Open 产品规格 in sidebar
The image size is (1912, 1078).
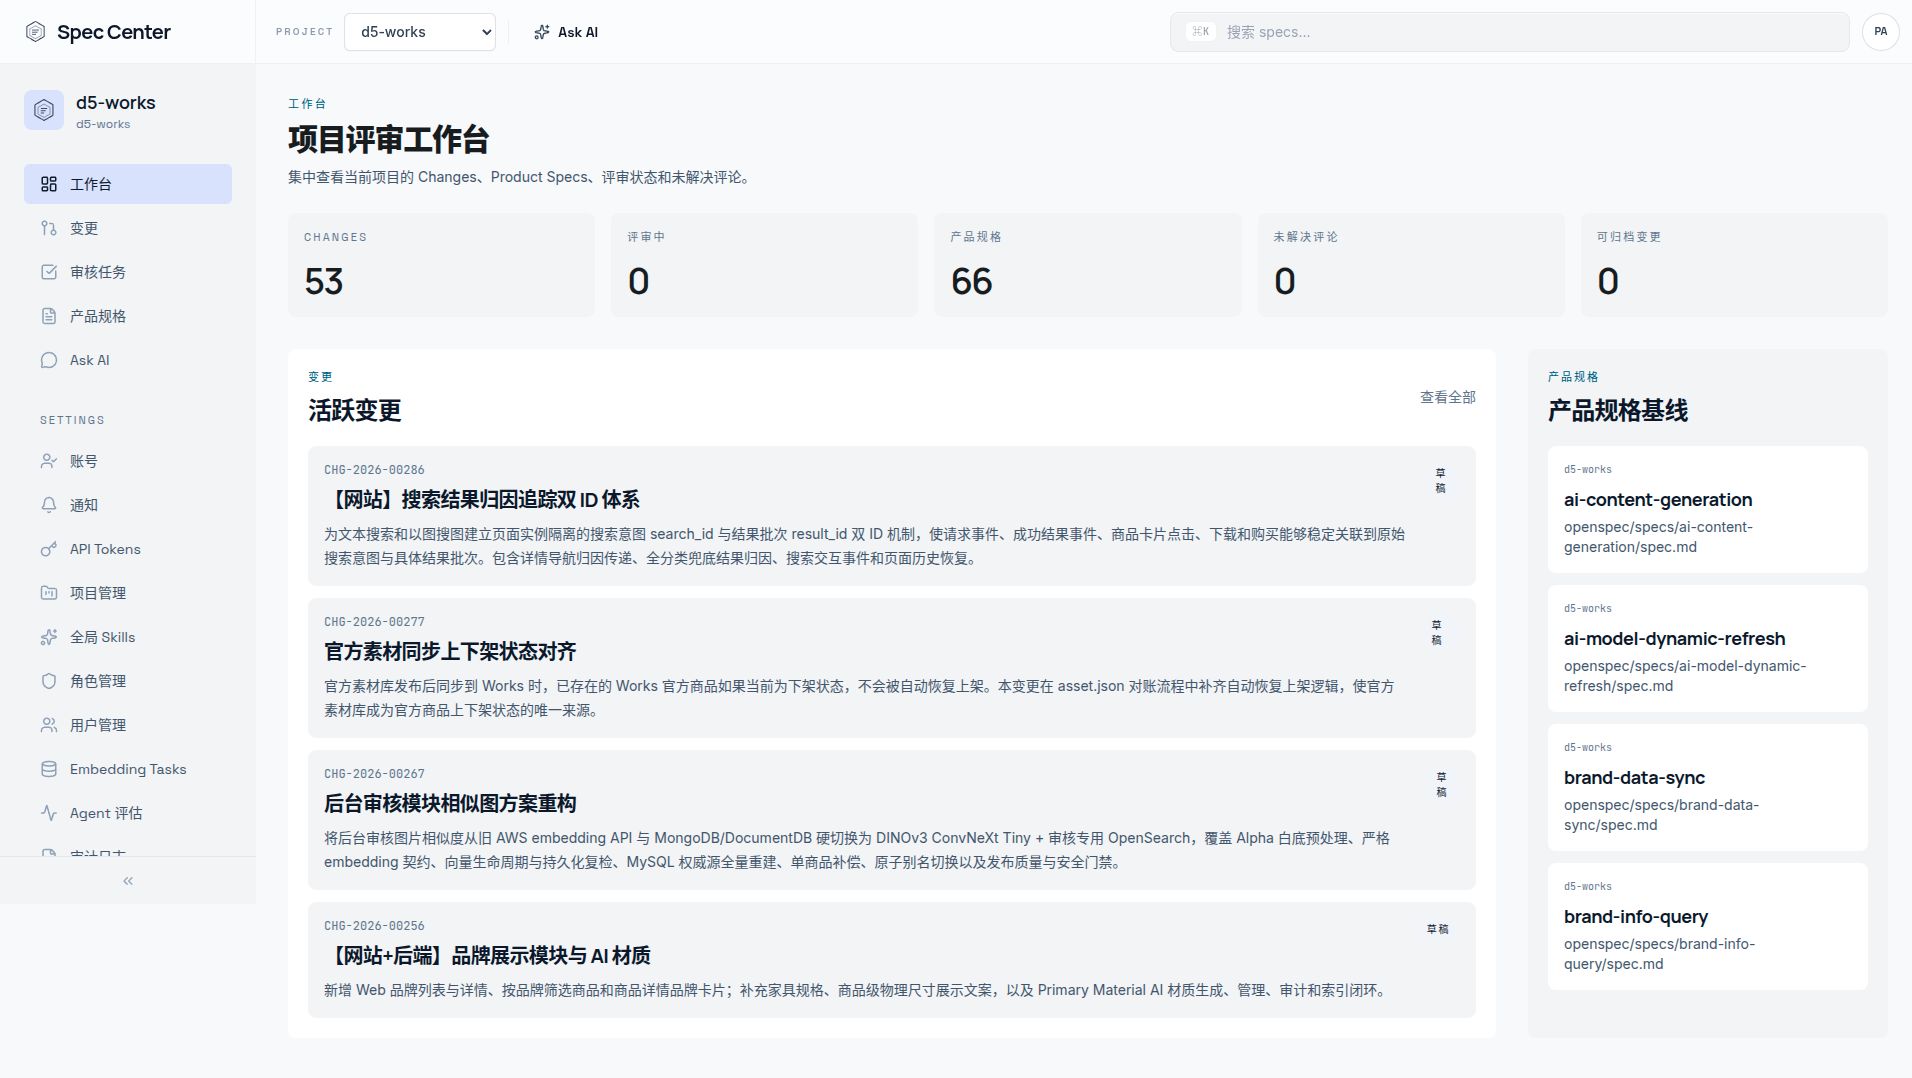128,316
